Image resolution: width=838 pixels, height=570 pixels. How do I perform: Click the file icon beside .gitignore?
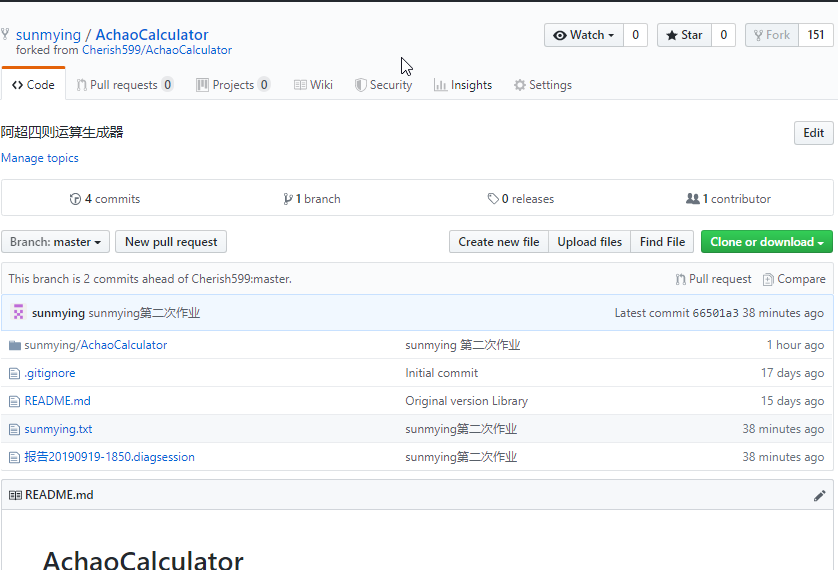pyautogui.click(x=14, y=373)
